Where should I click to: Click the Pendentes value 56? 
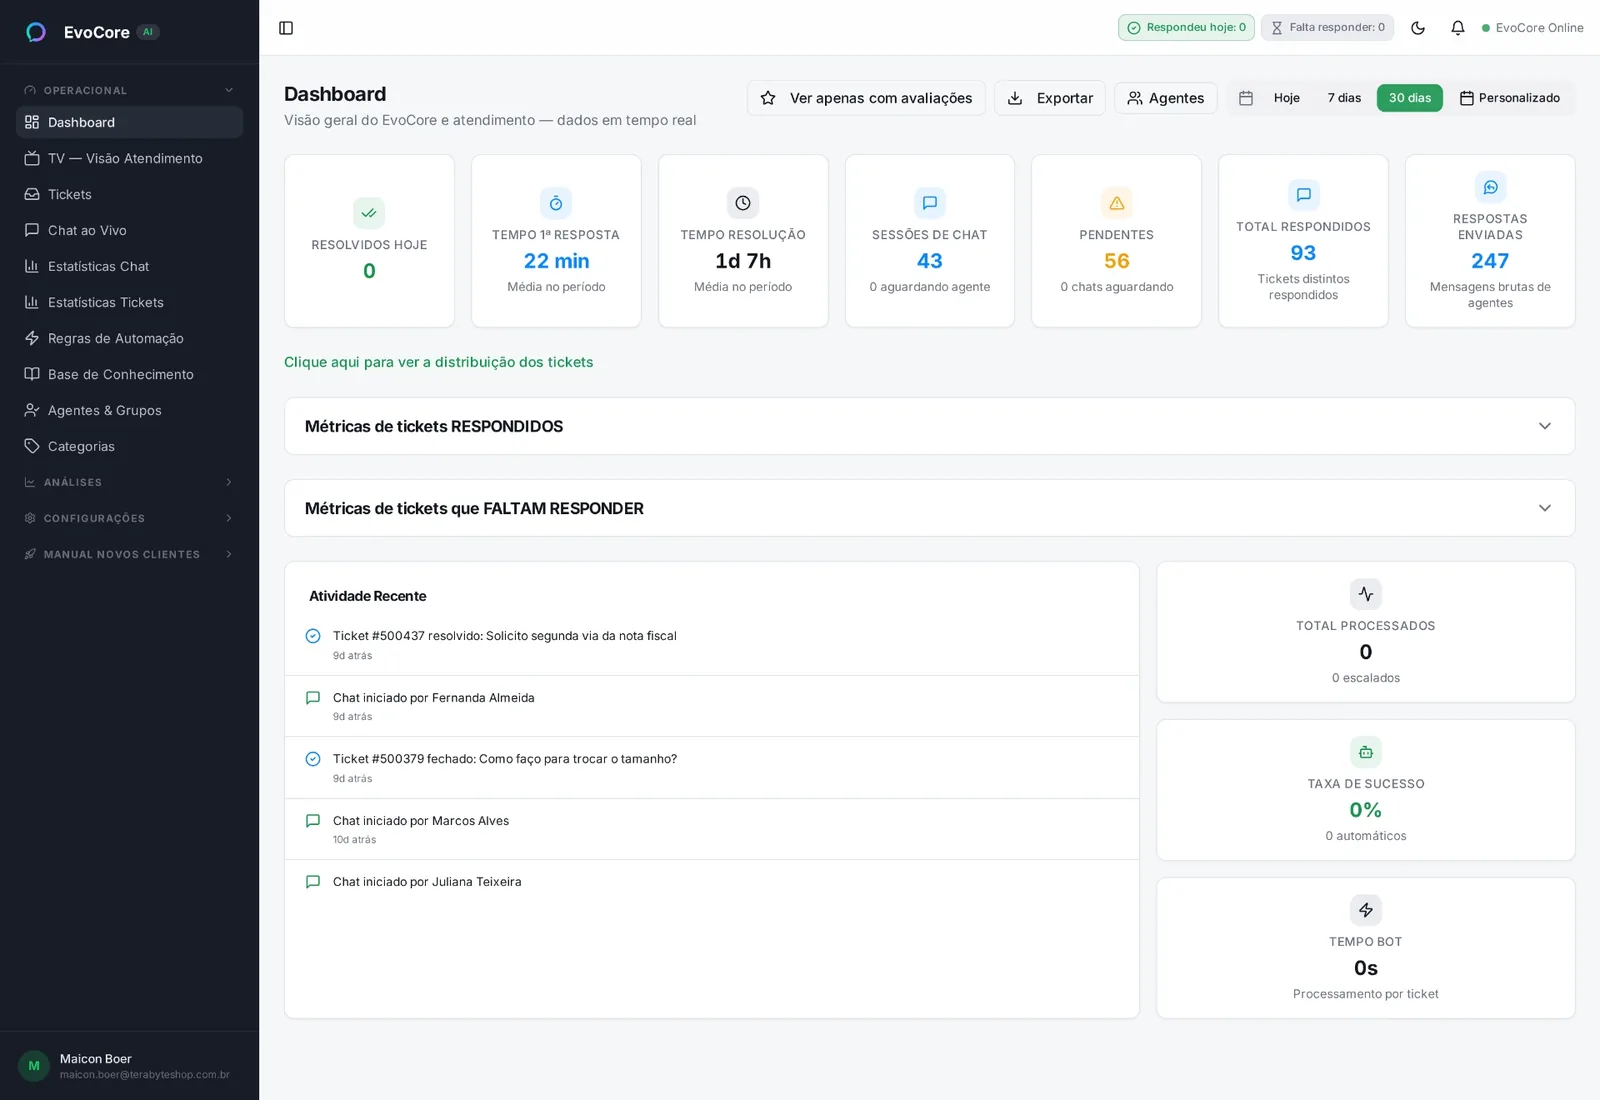click(1117, 261)
